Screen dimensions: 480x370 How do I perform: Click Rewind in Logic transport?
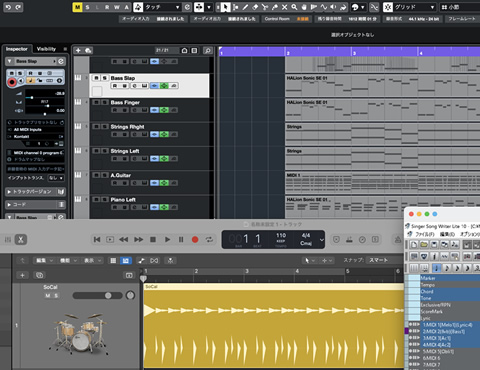coord(124,239)
